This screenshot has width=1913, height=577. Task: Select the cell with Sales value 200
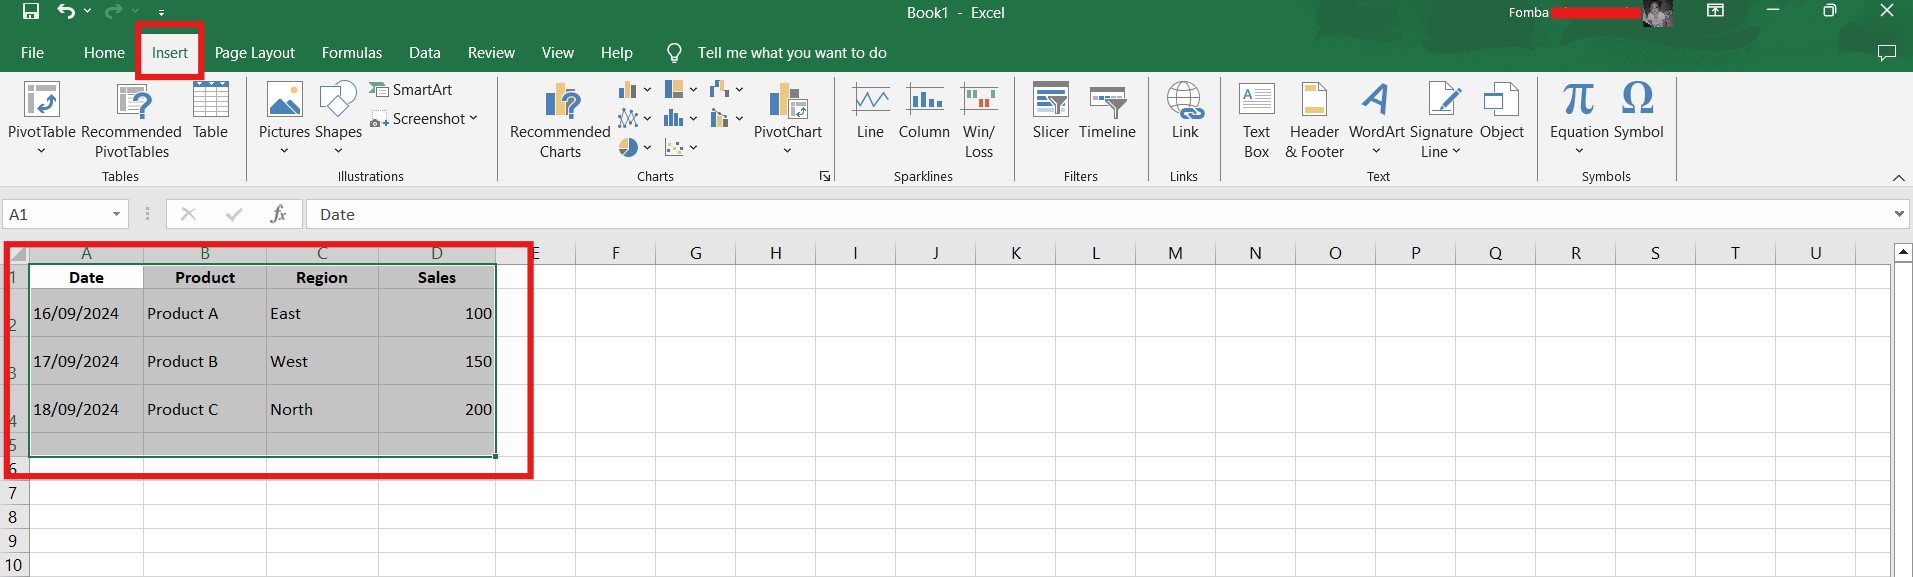pos(437,409)
